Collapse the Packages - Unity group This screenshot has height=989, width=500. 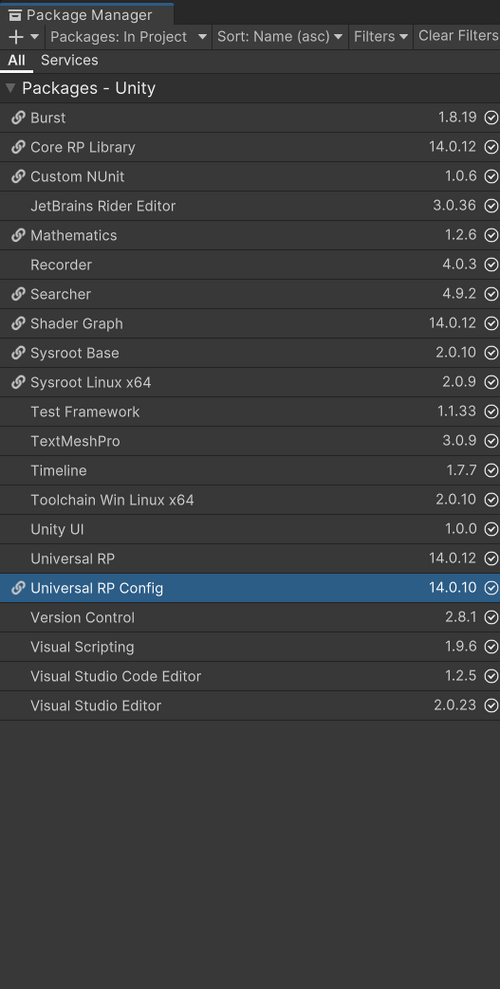[x=10, y=88]
